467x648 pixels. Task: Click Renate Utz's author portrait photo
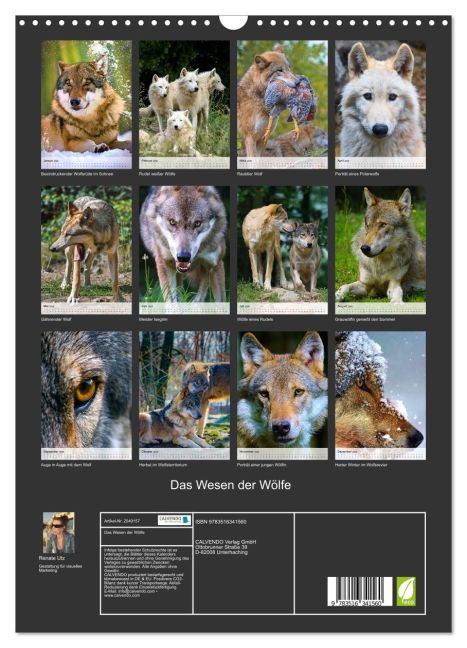[59, 533]
